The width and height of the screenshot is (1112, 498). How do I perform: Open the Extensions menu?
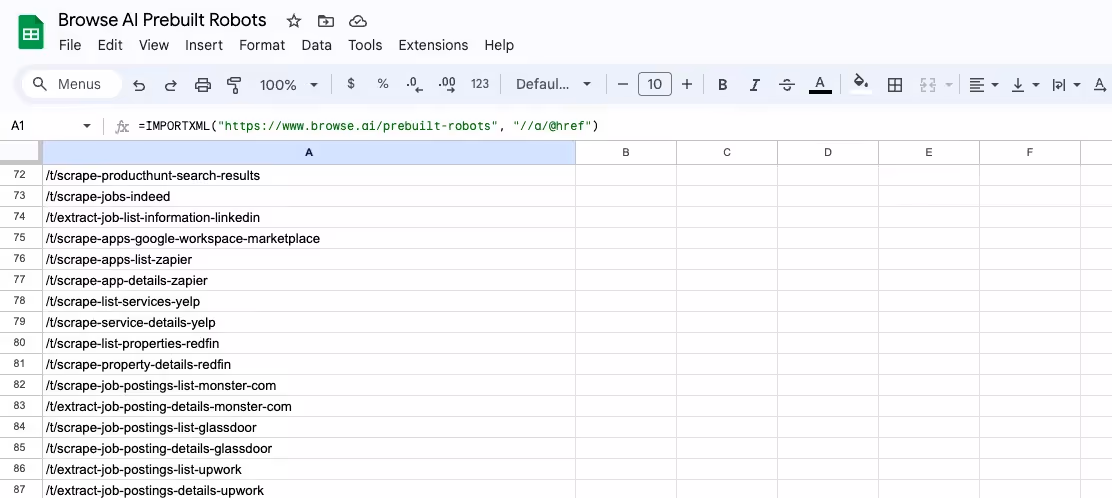coord(433,45)
